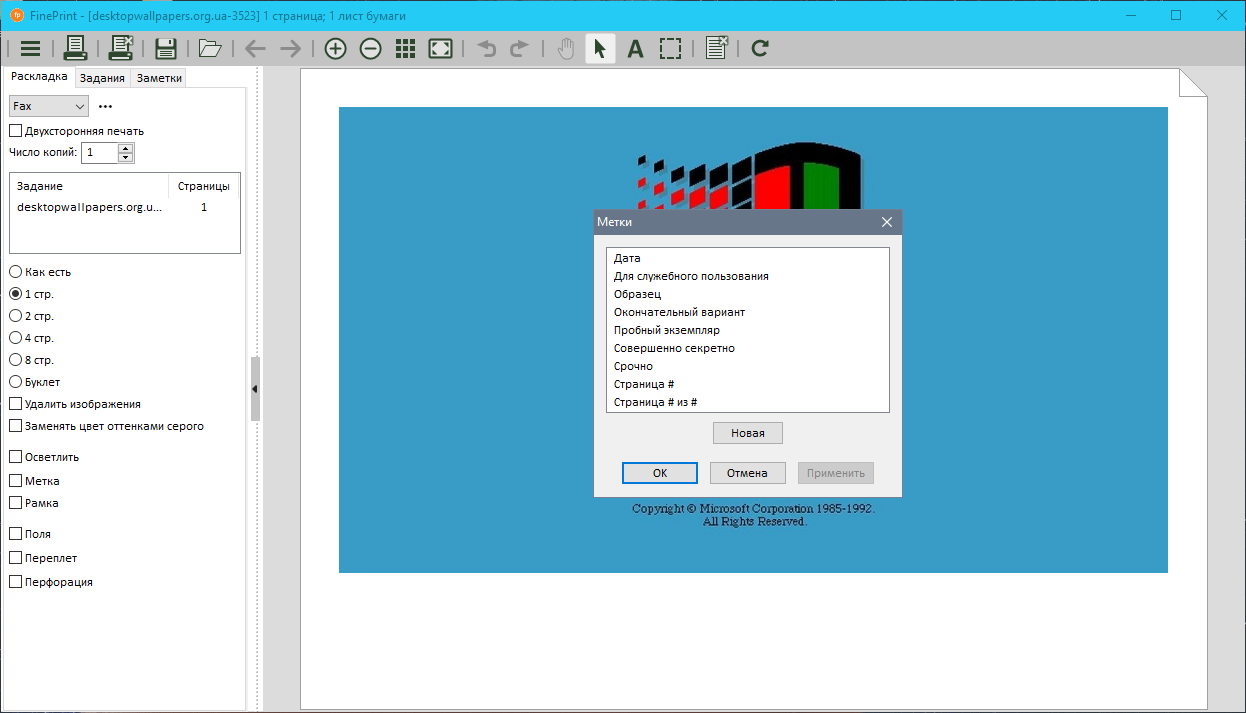The height and width of the screenshot is (713, 1246).
Task: Click the Задание column header
Action: pyautogui.click(x=89, y=186)
